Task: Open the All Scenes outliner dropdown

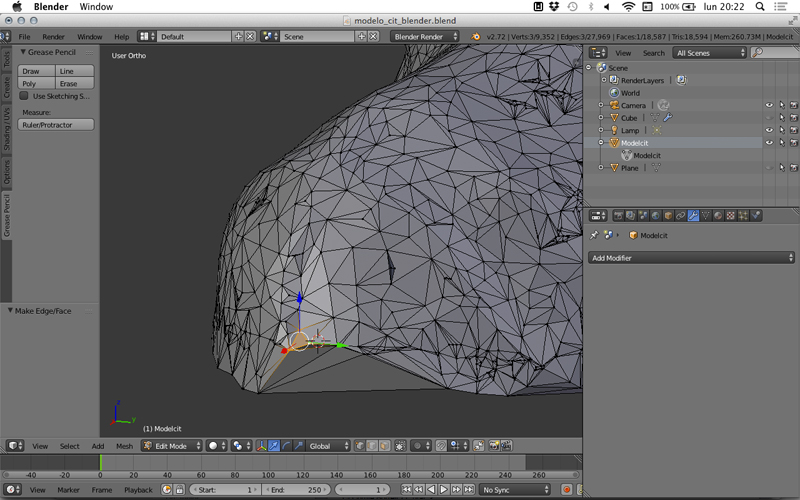Action: coord(710,53)
